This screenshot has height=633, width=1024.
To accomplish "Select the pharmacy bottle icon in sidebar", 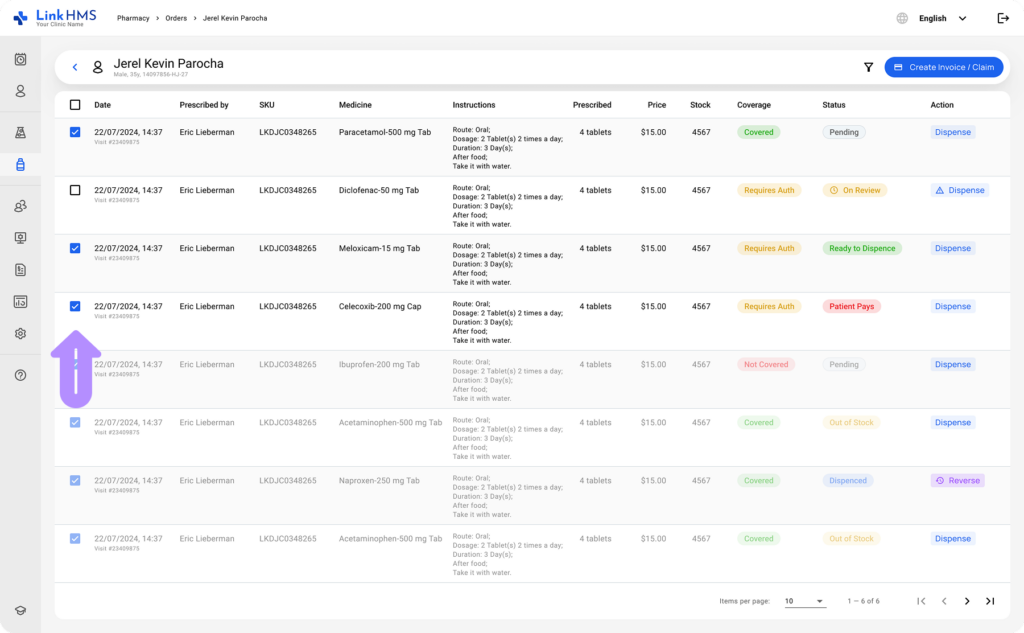I will pos(20,164).
